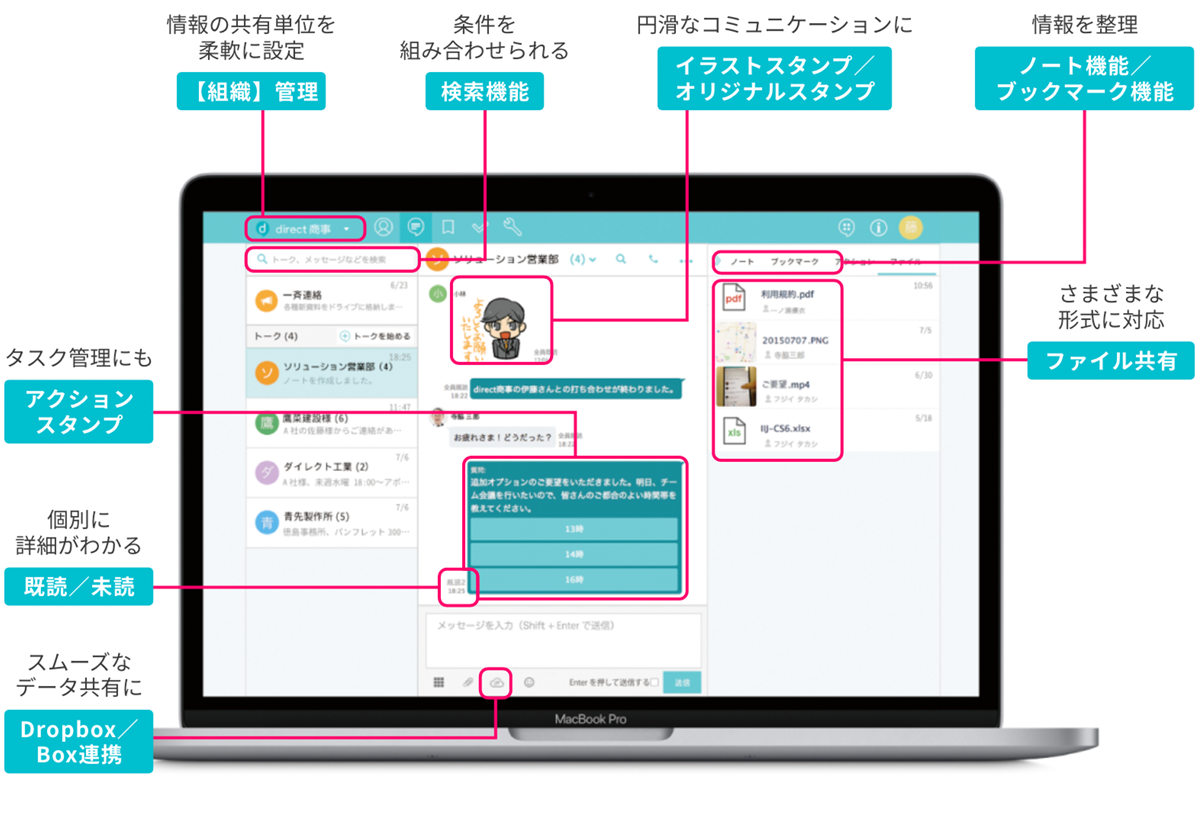Open the stamp grid icon beside the input

[x=437, y=683]
